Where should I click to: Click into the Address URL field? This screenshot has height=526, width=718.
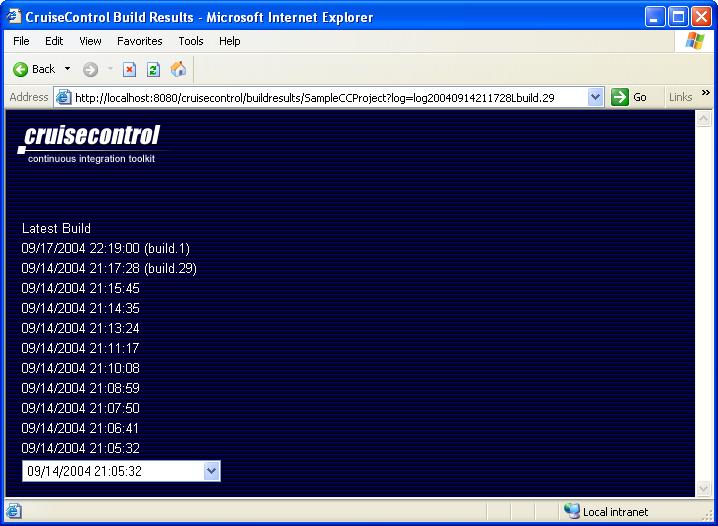click(x=329, y=98)
